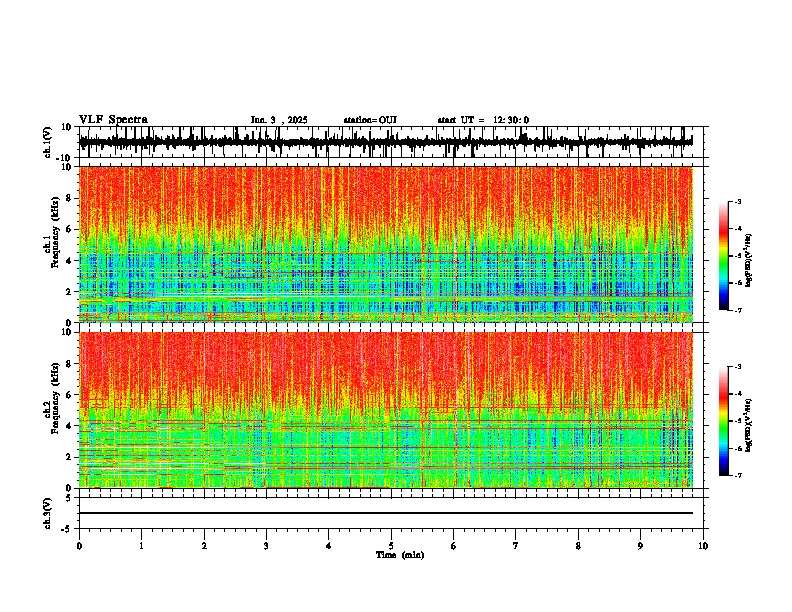Click the last time axis tick label 10
The height and width of the screenshot is (612, 792).
[x=703, y=546]
